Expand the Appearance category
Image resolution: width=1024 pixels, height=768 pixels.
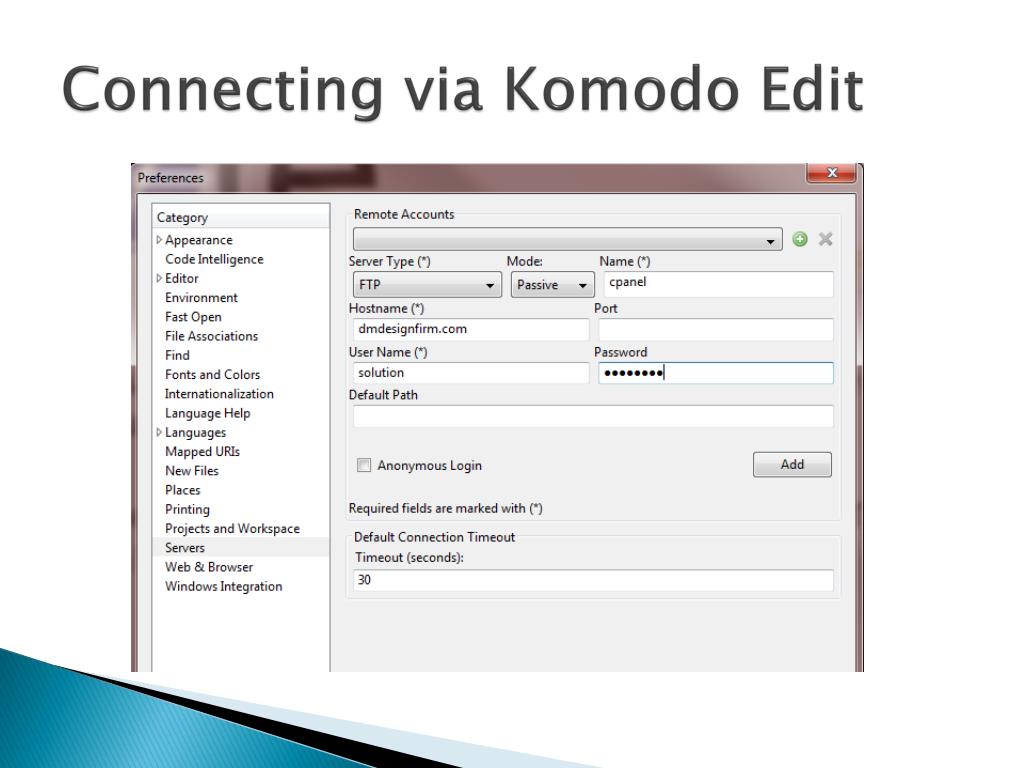pyautogui.click(x=159, y=240)
